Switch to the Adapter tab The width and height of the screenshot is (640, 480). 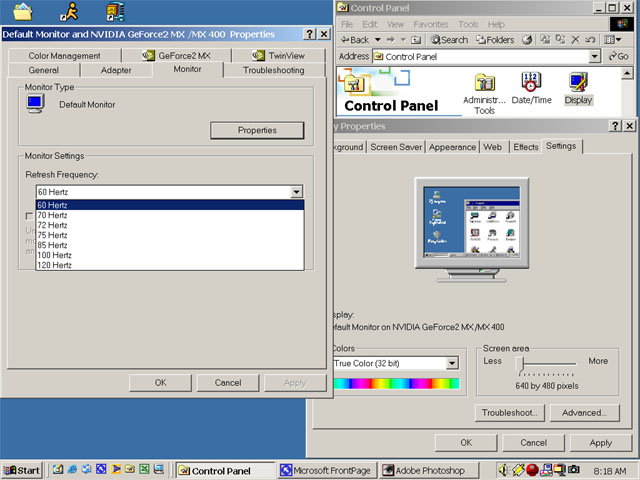tap(116, 70)
